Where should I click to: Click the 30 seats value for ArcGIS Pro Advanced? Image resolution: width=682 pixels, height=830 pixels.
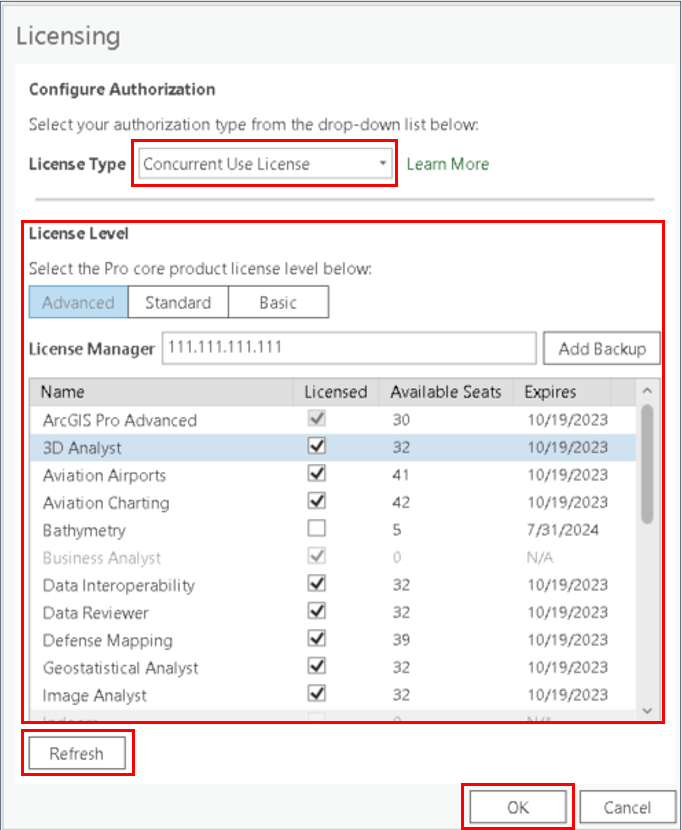pyautogui.click(x=401, y=420)
